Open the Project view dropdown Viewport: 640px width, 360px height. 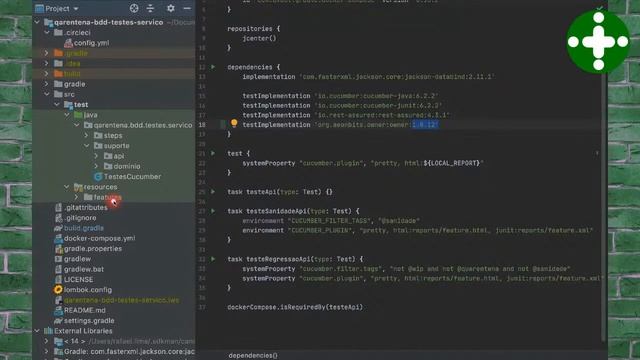(76, 9)
